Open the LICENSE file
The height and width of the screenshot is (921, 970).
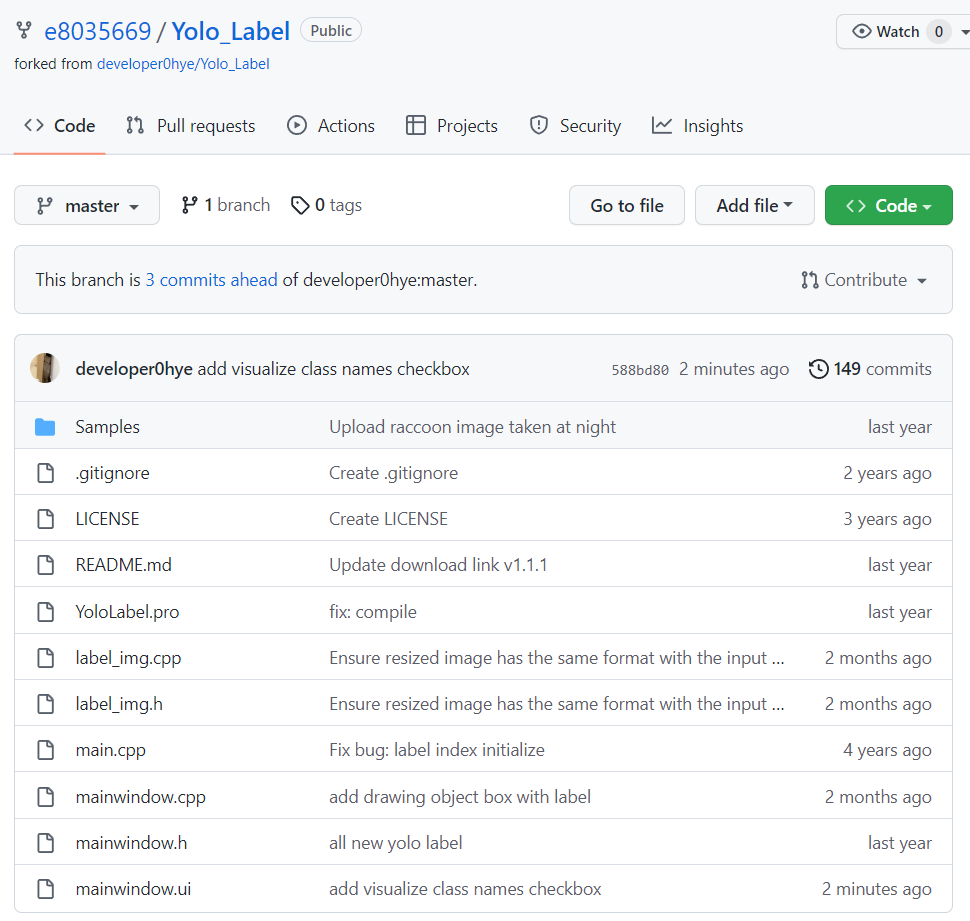click(107, 518)
